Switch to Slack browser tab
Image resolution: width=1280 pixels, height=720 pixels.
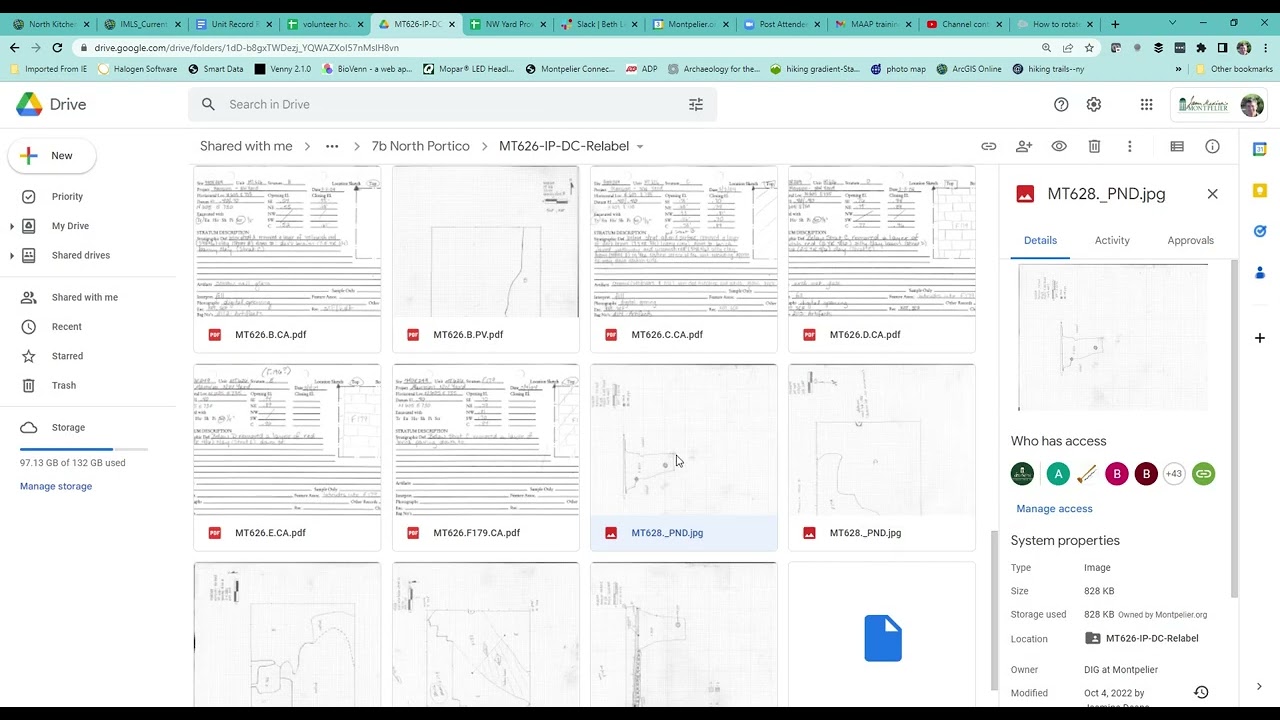click(599, 24)
